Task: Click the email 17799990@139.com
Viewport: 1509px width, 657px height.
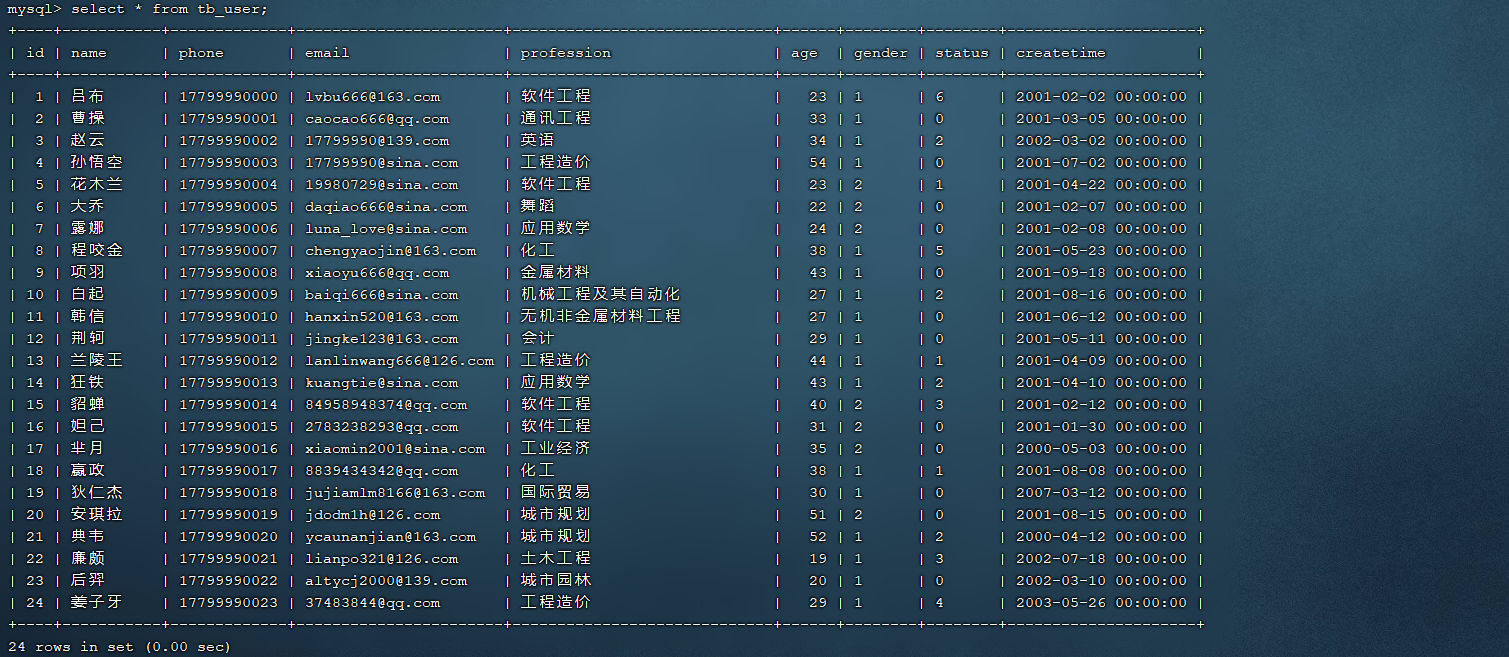Action: [x=377, y=141]
